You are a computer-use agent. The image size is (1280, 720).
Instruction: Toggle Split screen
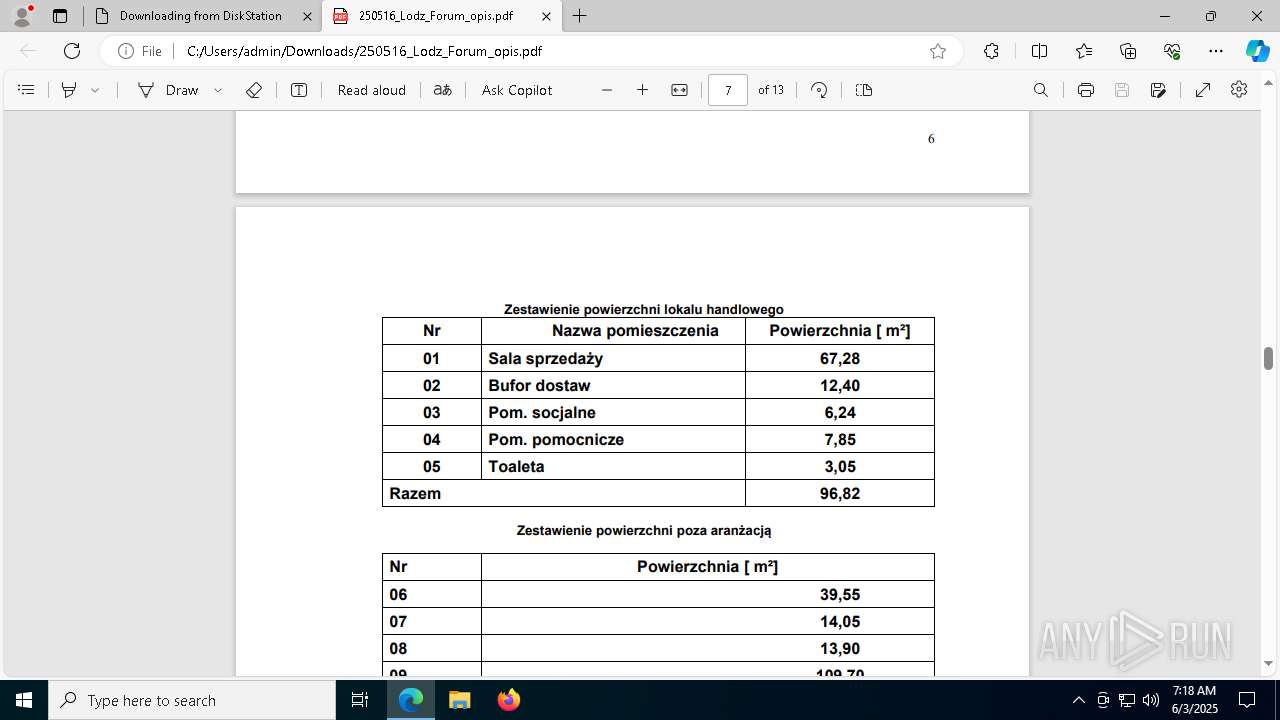click(x=1039, y=51)
